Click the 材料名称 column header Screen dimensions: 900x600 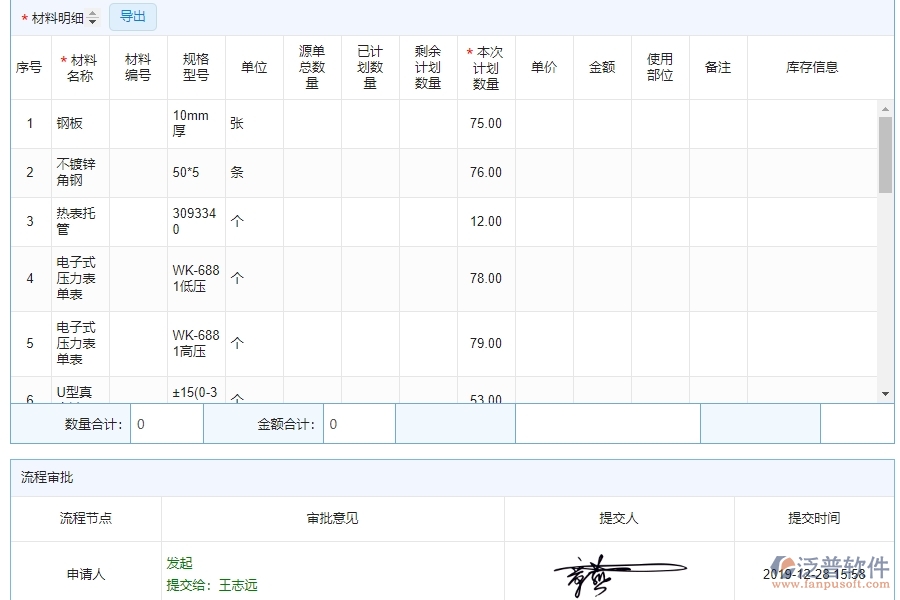point(82,67)
